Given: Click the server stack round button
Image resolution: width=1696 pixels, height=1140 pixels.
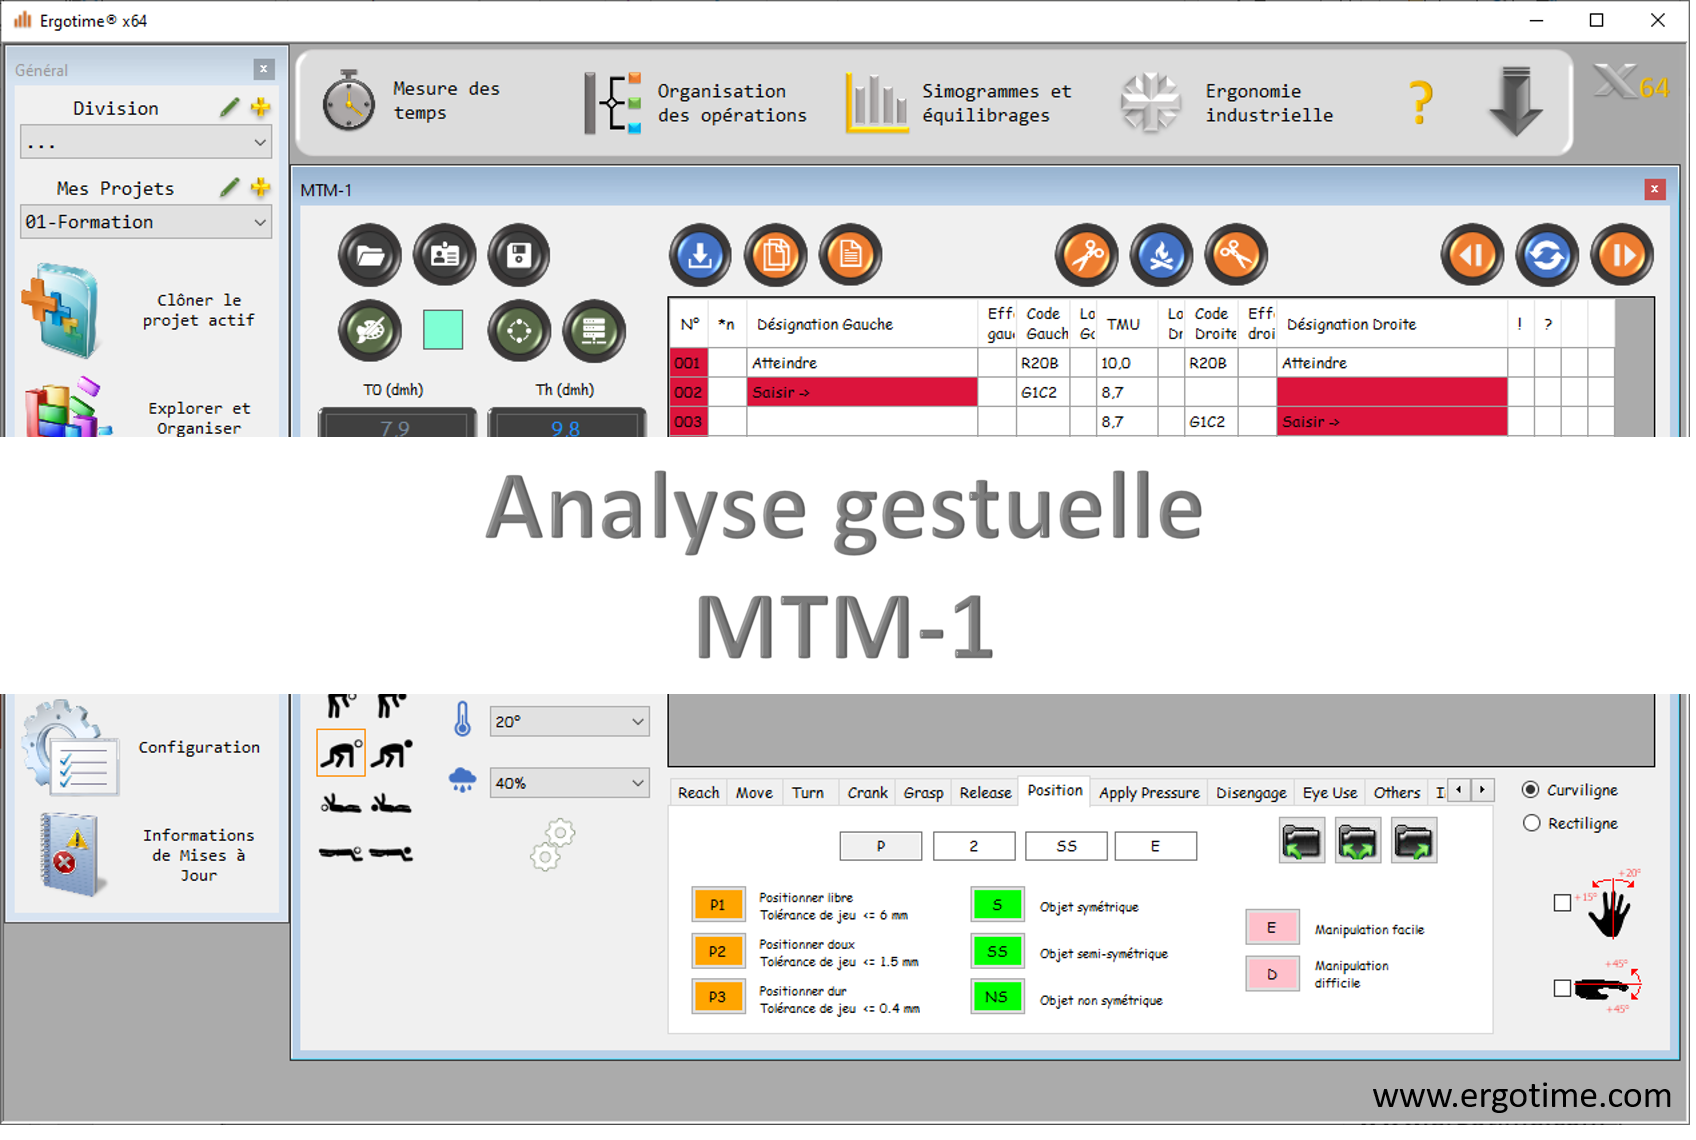Looking at the screenshot, I should pyautogui.click(x=594, y=331).
